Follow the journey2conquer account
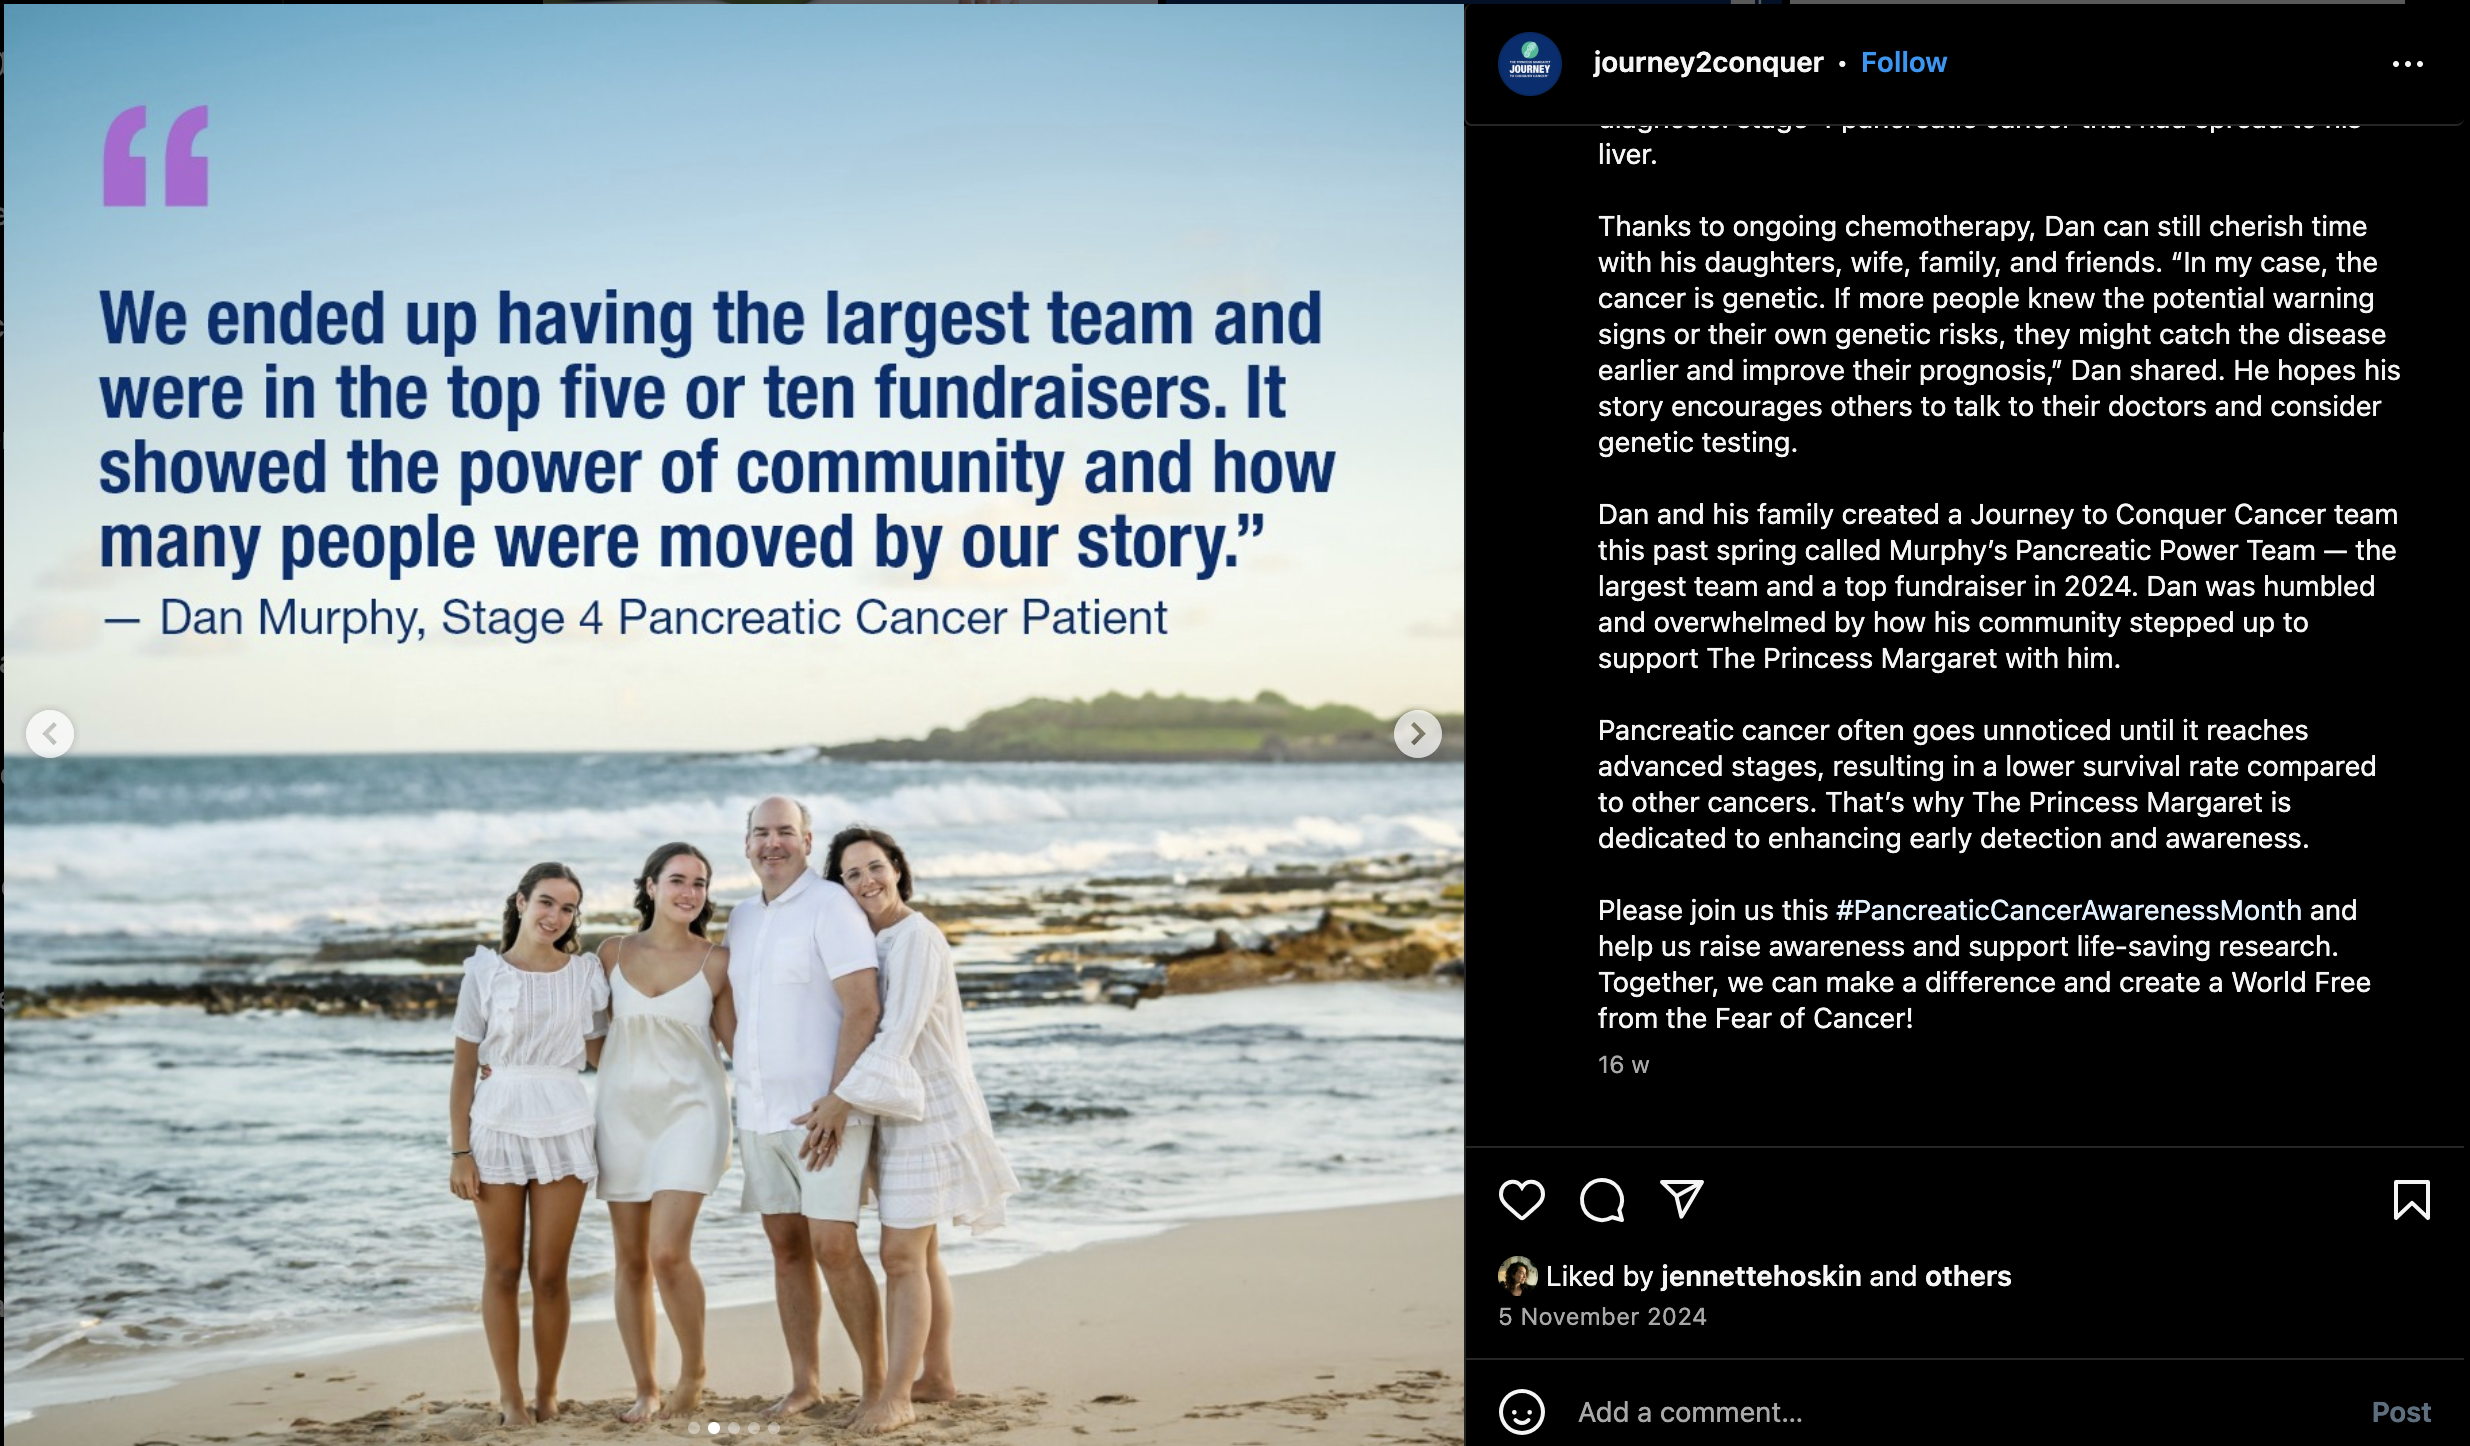The width and height of the screenshot is (2470, 1446). (x=1903, y=63)
